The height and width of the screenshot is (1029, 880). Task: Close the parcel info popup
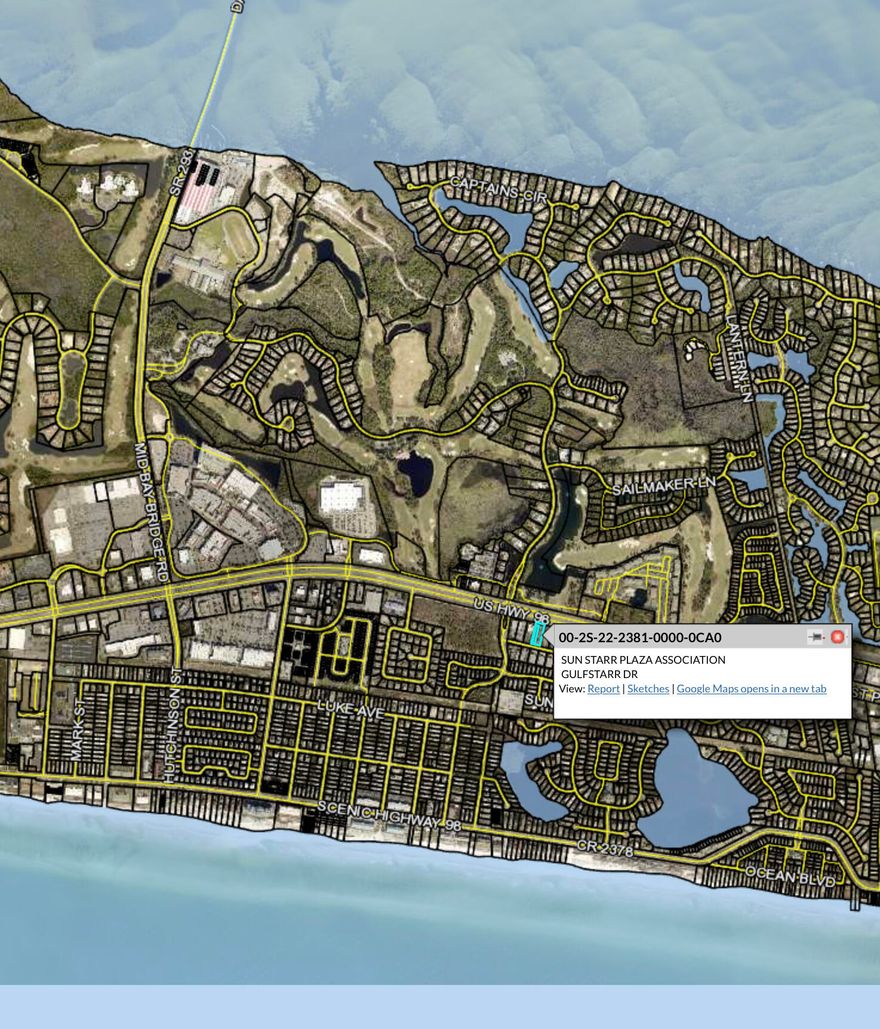click(x=838, y=637)
